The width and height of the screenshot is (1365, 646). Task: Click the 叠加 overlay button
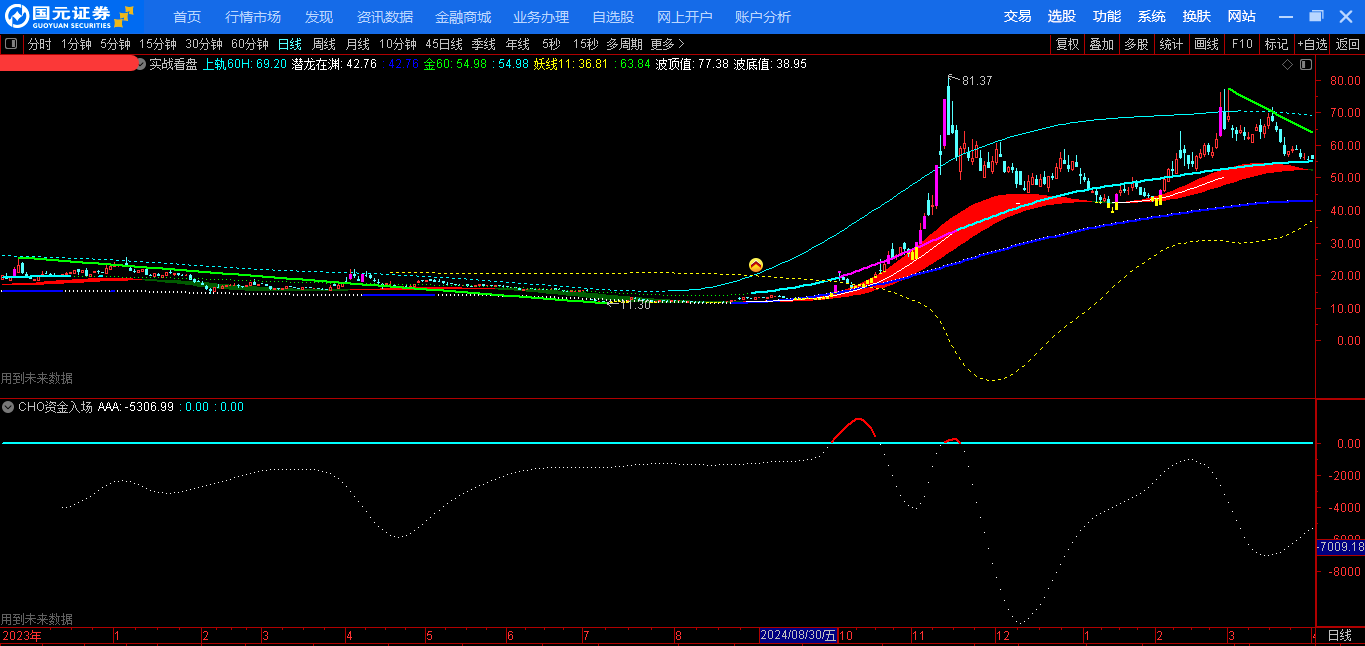[x=1101, y=44]
